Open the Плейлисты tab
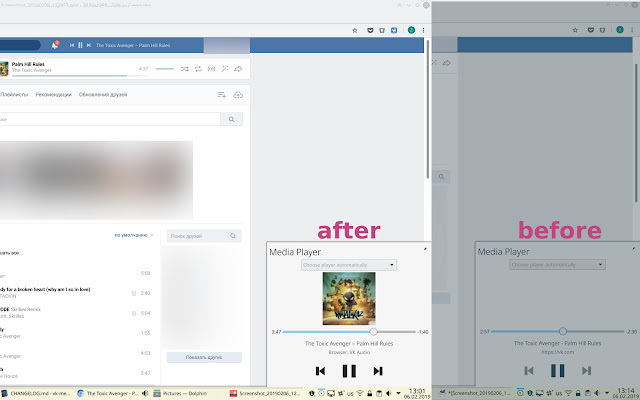Image resolution: width=640 pixels, height=400 pixels. click(14, 94)
